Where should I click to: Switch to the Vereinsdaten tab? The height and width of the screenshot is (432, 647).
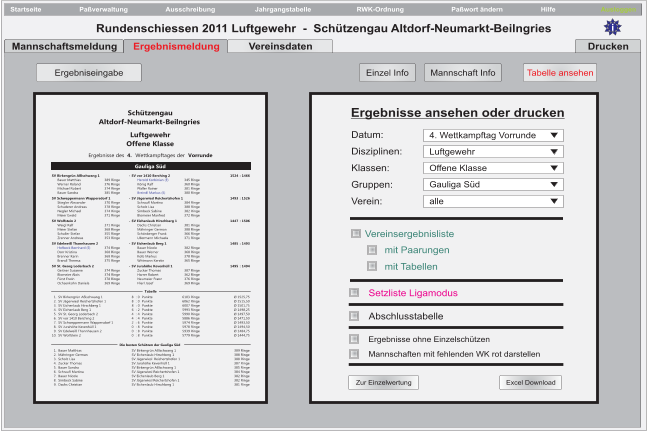pyautogui.click(x=280, y=46)
